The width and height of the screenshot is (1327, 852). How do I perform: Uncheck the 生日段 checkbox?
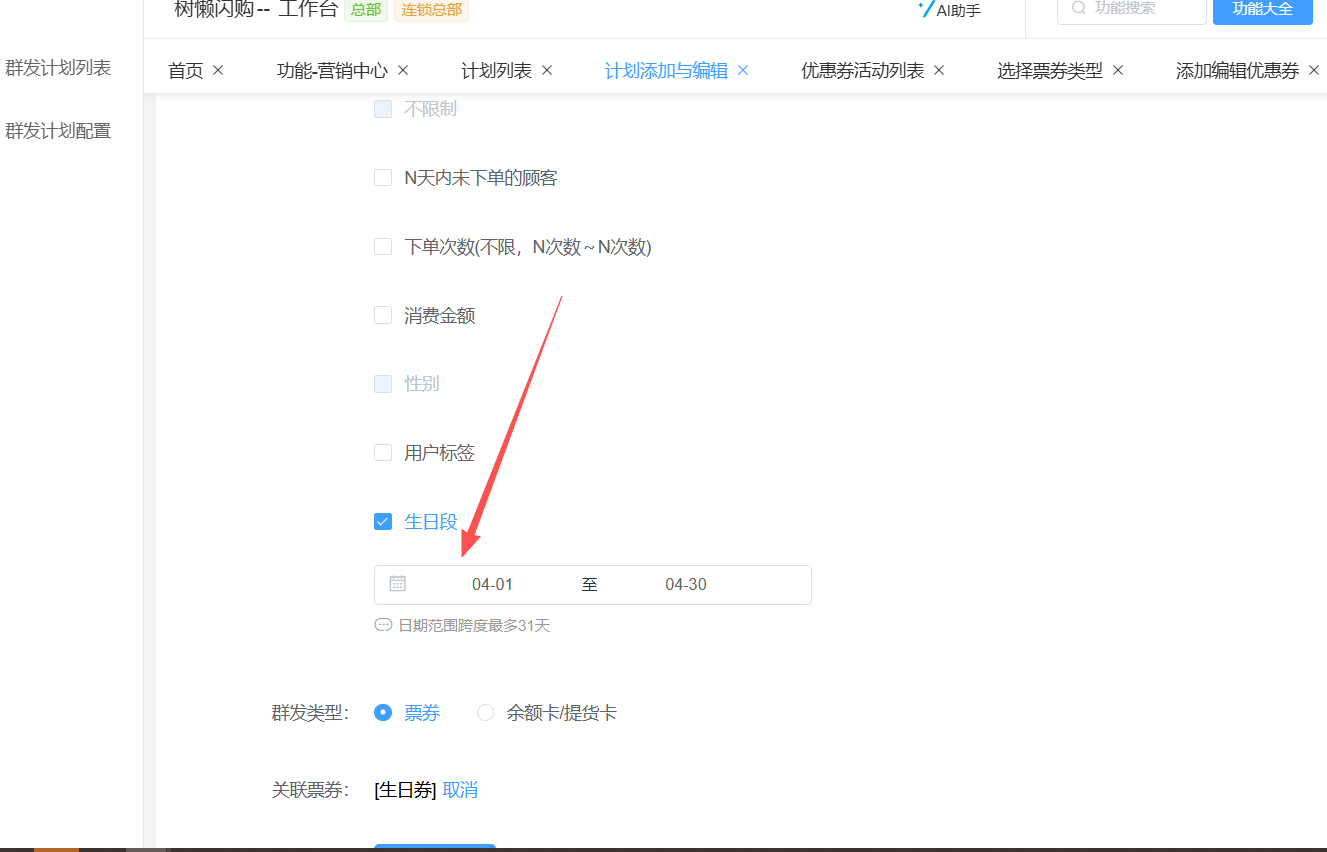[x=383, y=521]
